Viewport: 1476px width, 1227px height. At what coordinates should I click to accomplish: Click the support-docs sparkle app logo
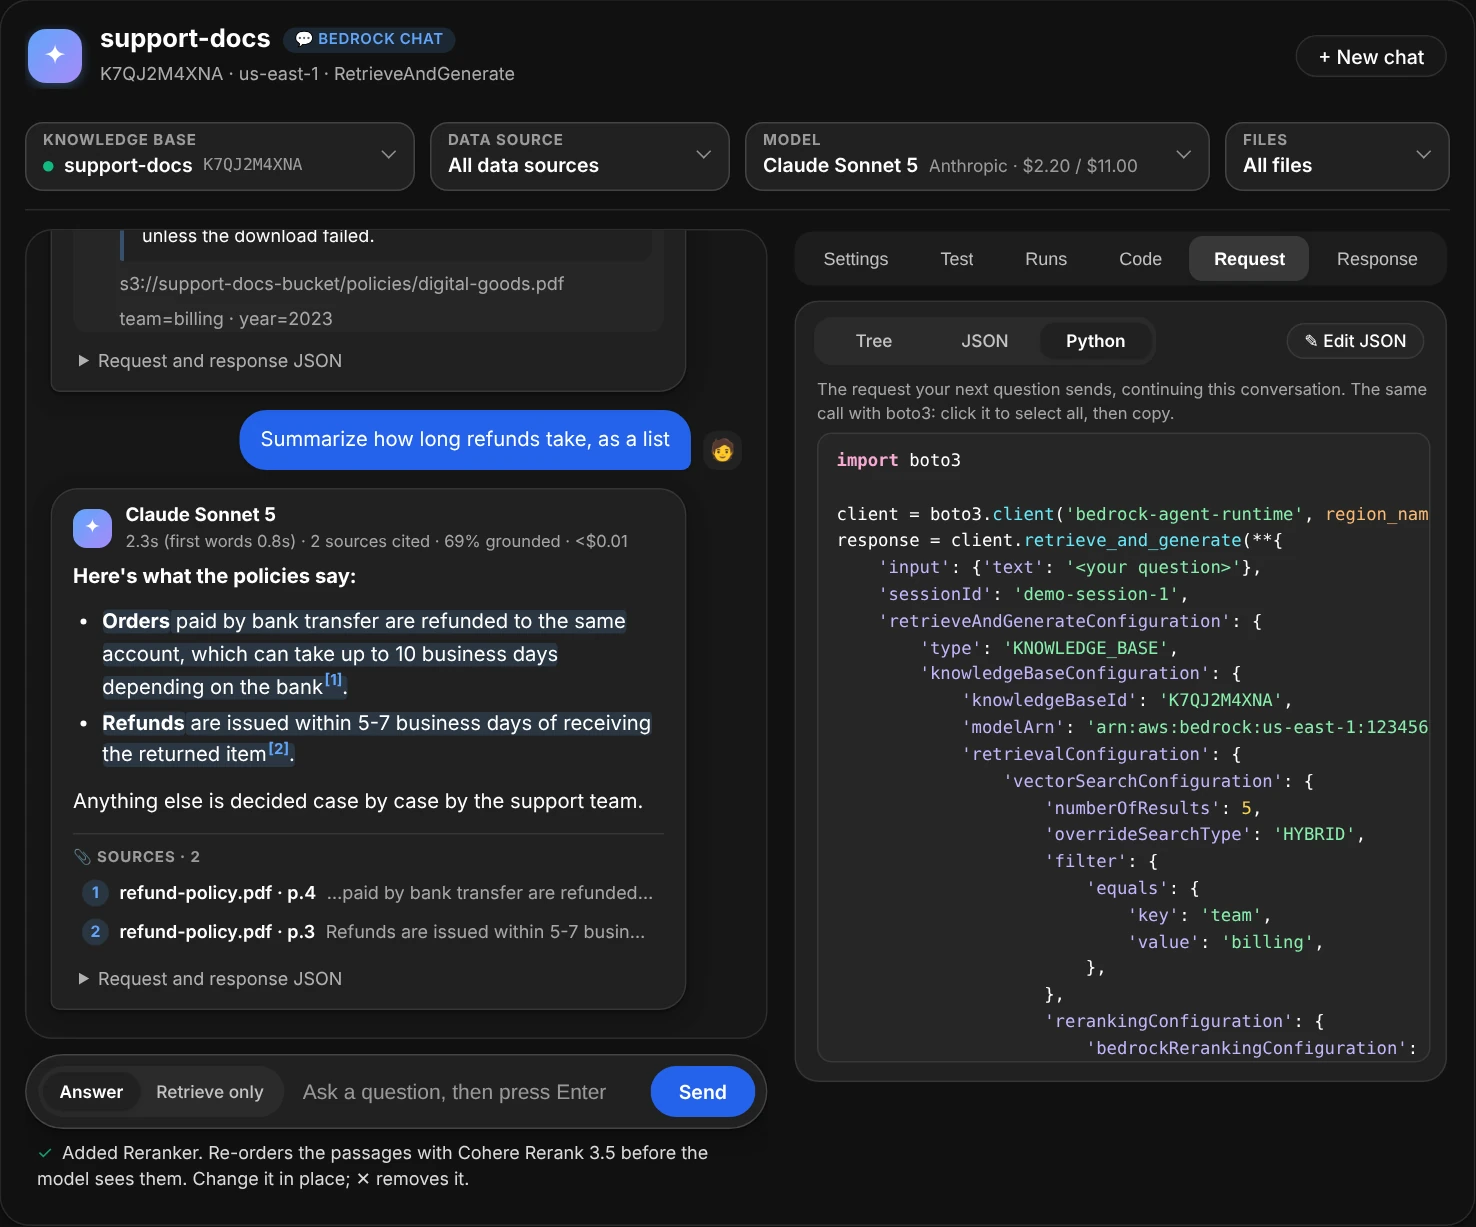click(x=55, y=56)
